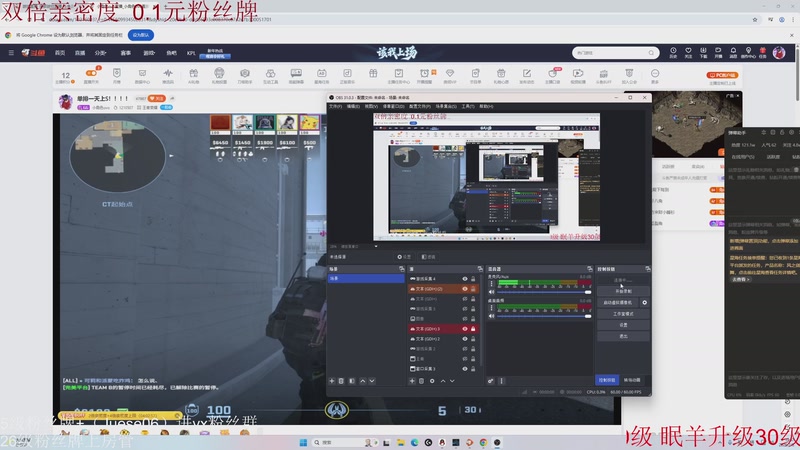Screen dimensions: 800x450
Task: Open the 分类 dropdown in Douyu navbar
Action: [x=101, y=53]
